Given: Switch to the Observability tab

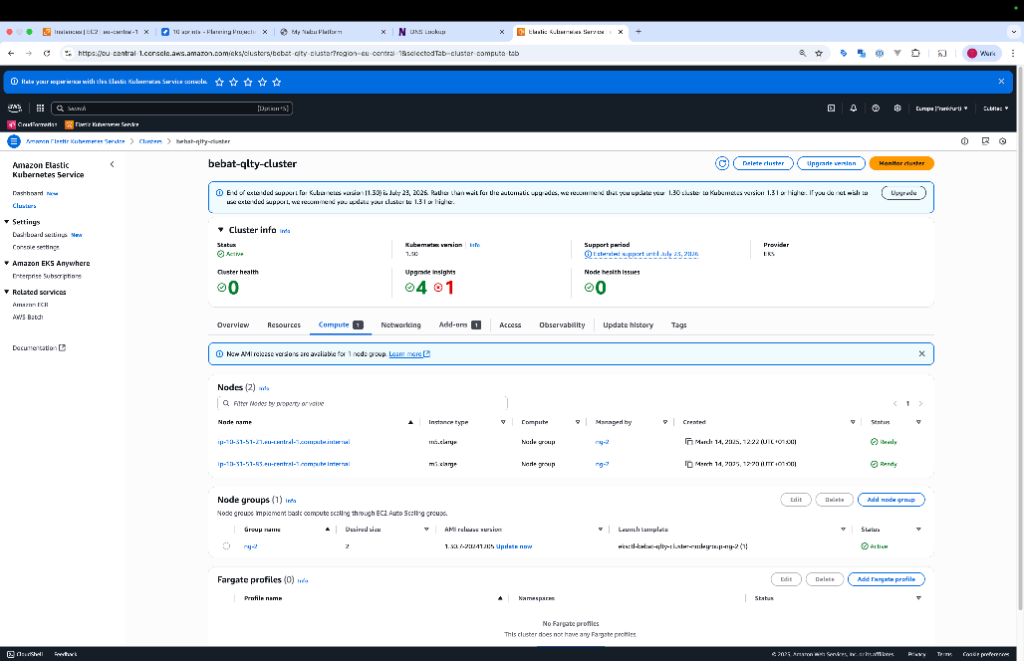Looking at the screenshot, I should tap(562, 325).
